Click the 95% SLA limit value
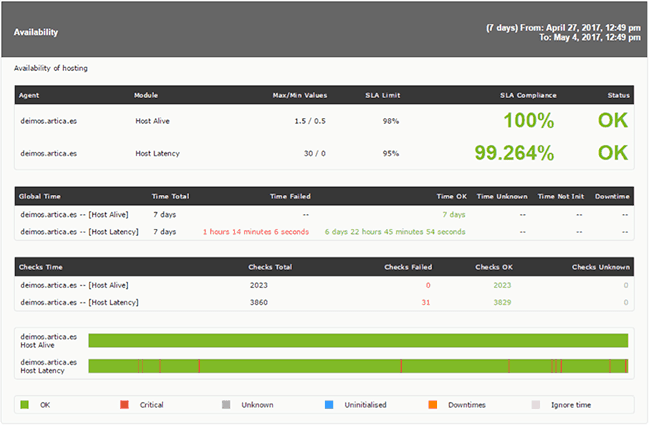 coord(390,153)
